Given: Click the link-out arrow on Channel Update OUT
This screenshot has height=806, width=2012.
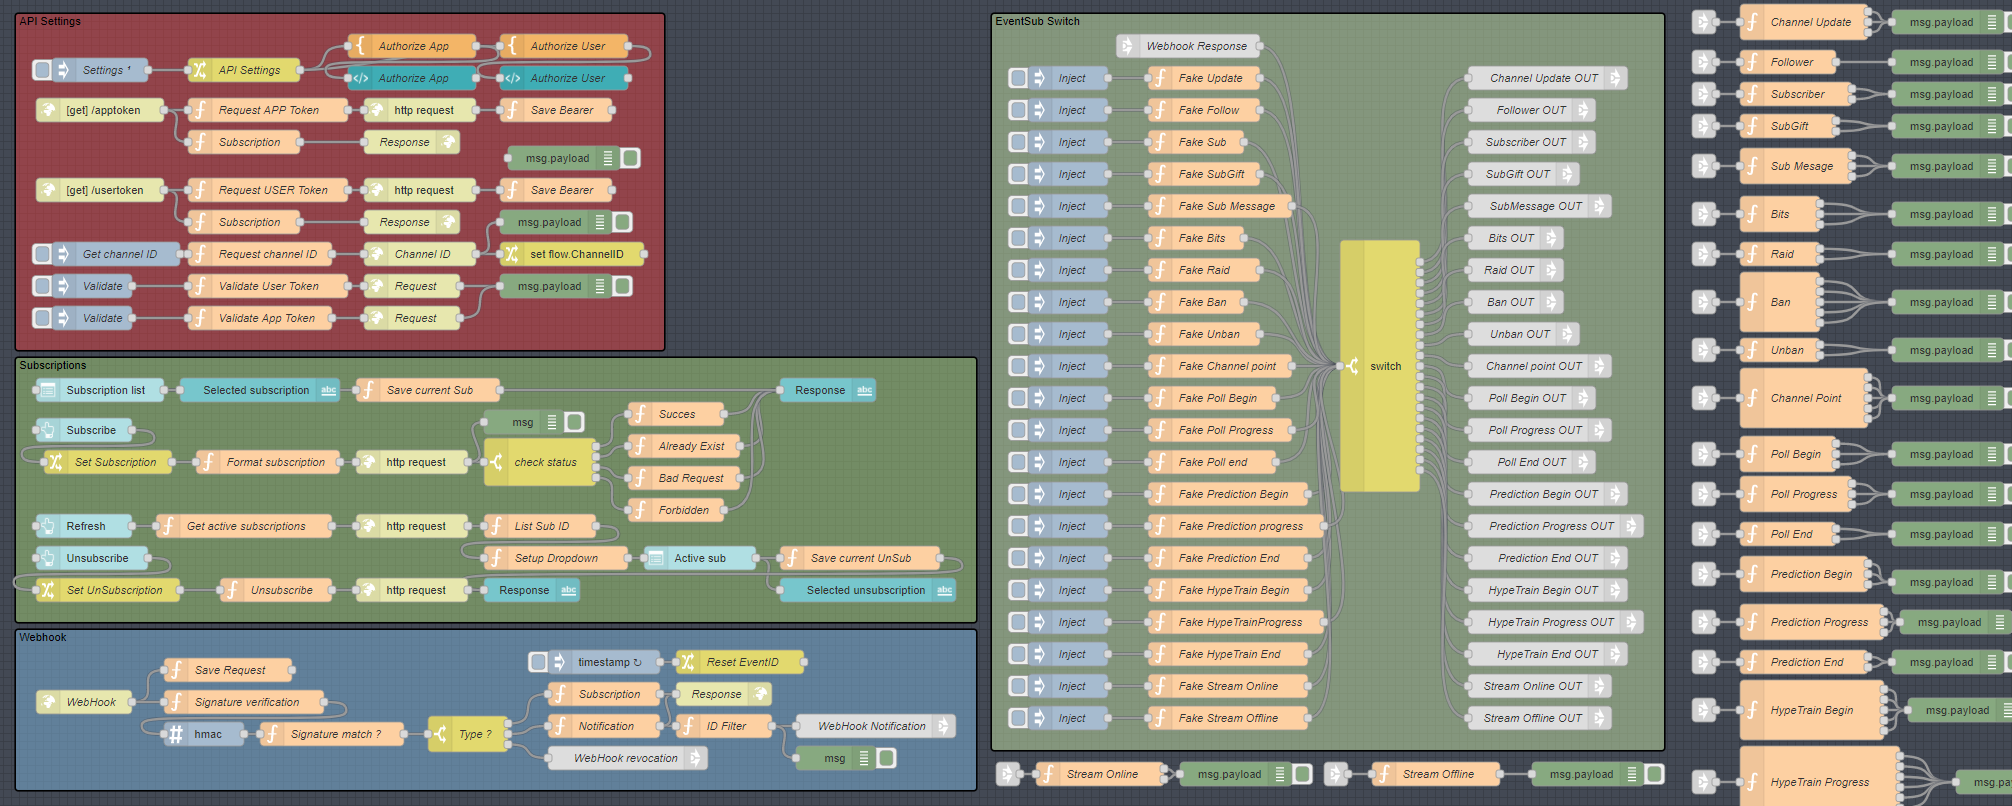Looking at the screenshot, I should pyautogui.click(x=1615, y=78).
